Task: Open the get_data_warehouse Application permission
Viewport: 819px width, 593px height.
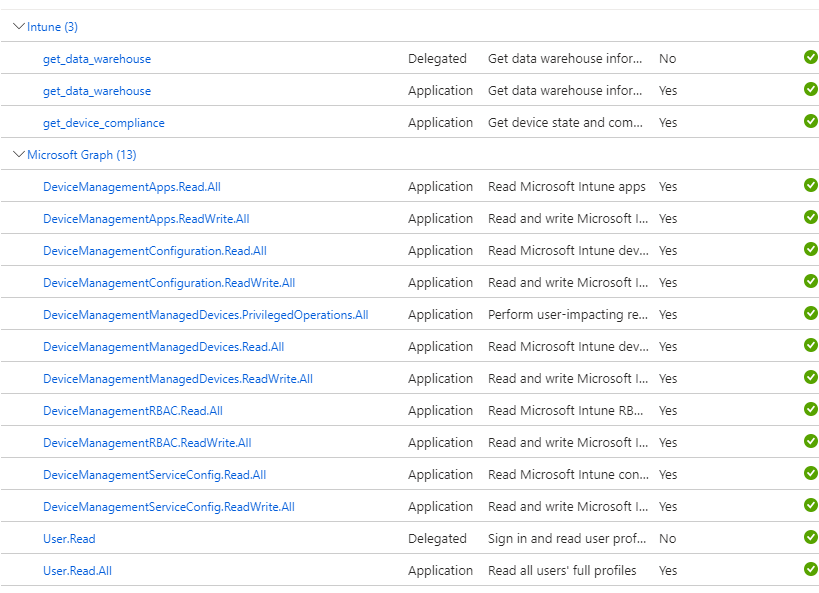Action: click(97, 90)
